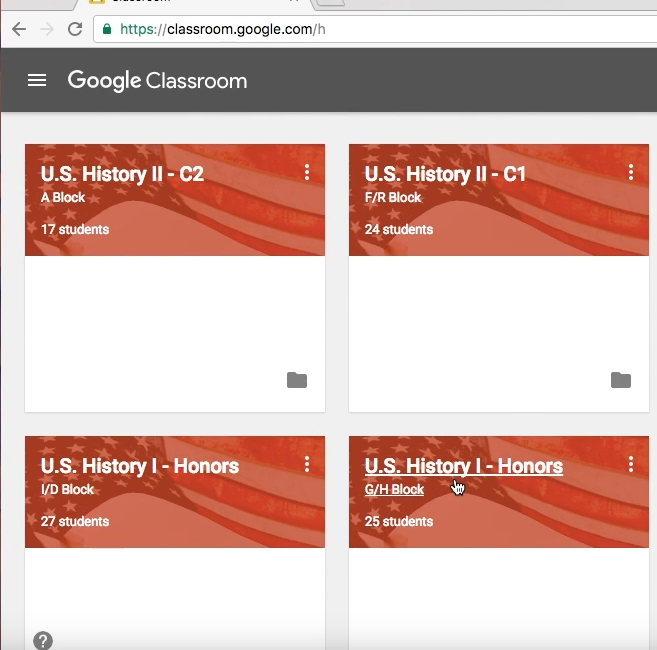Click the G/H Block subtitle link
The image size is (657, 650).
click(394, 490)
